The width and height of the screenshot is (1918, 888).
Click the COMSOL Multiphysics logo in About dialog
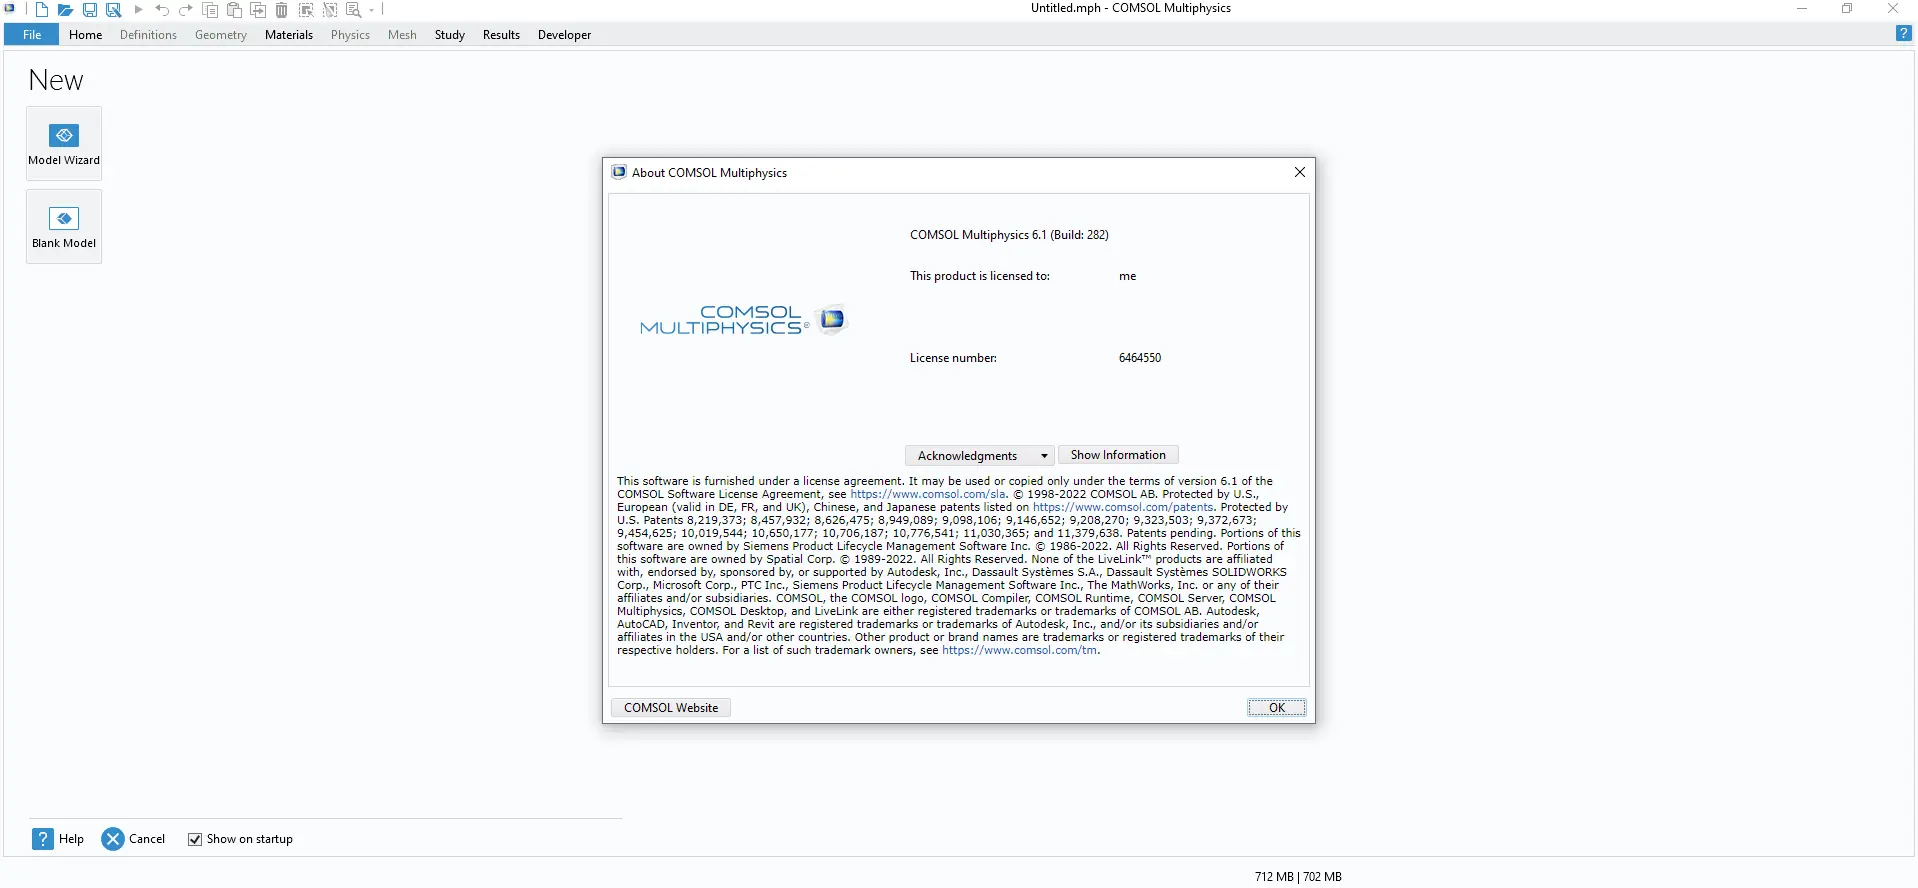coord(743,320)
